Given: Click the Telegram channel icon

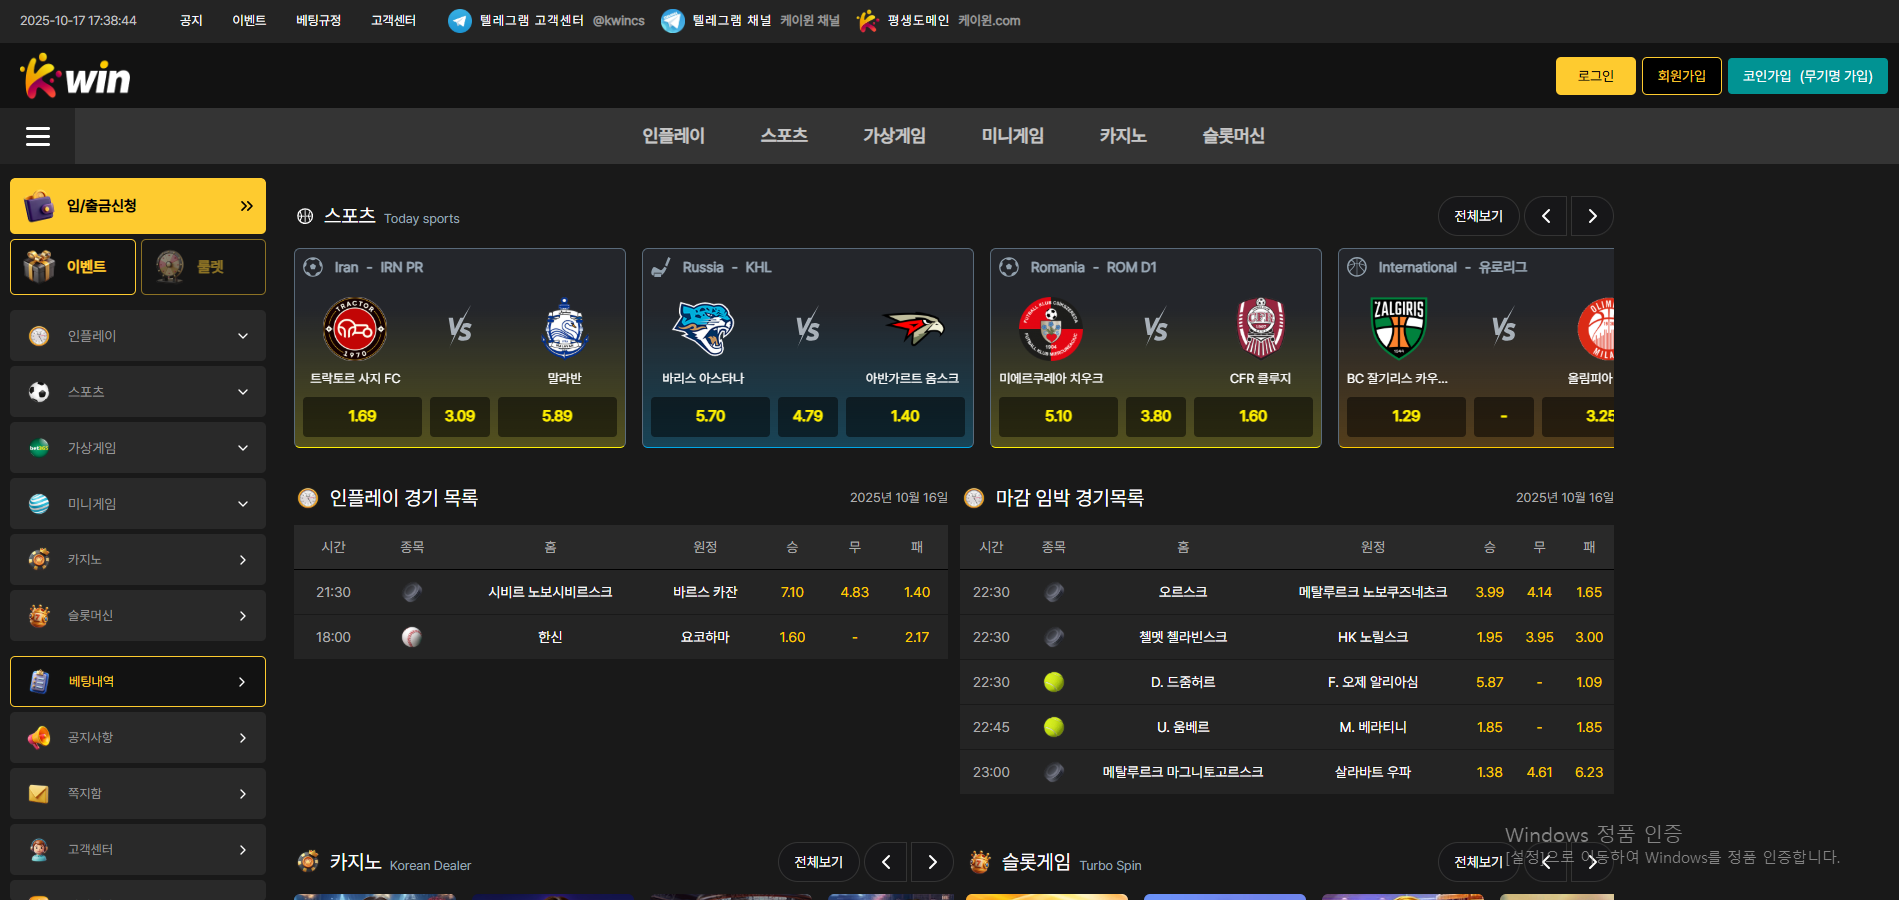Looking at the screenshot, I should tap(673, 20).
